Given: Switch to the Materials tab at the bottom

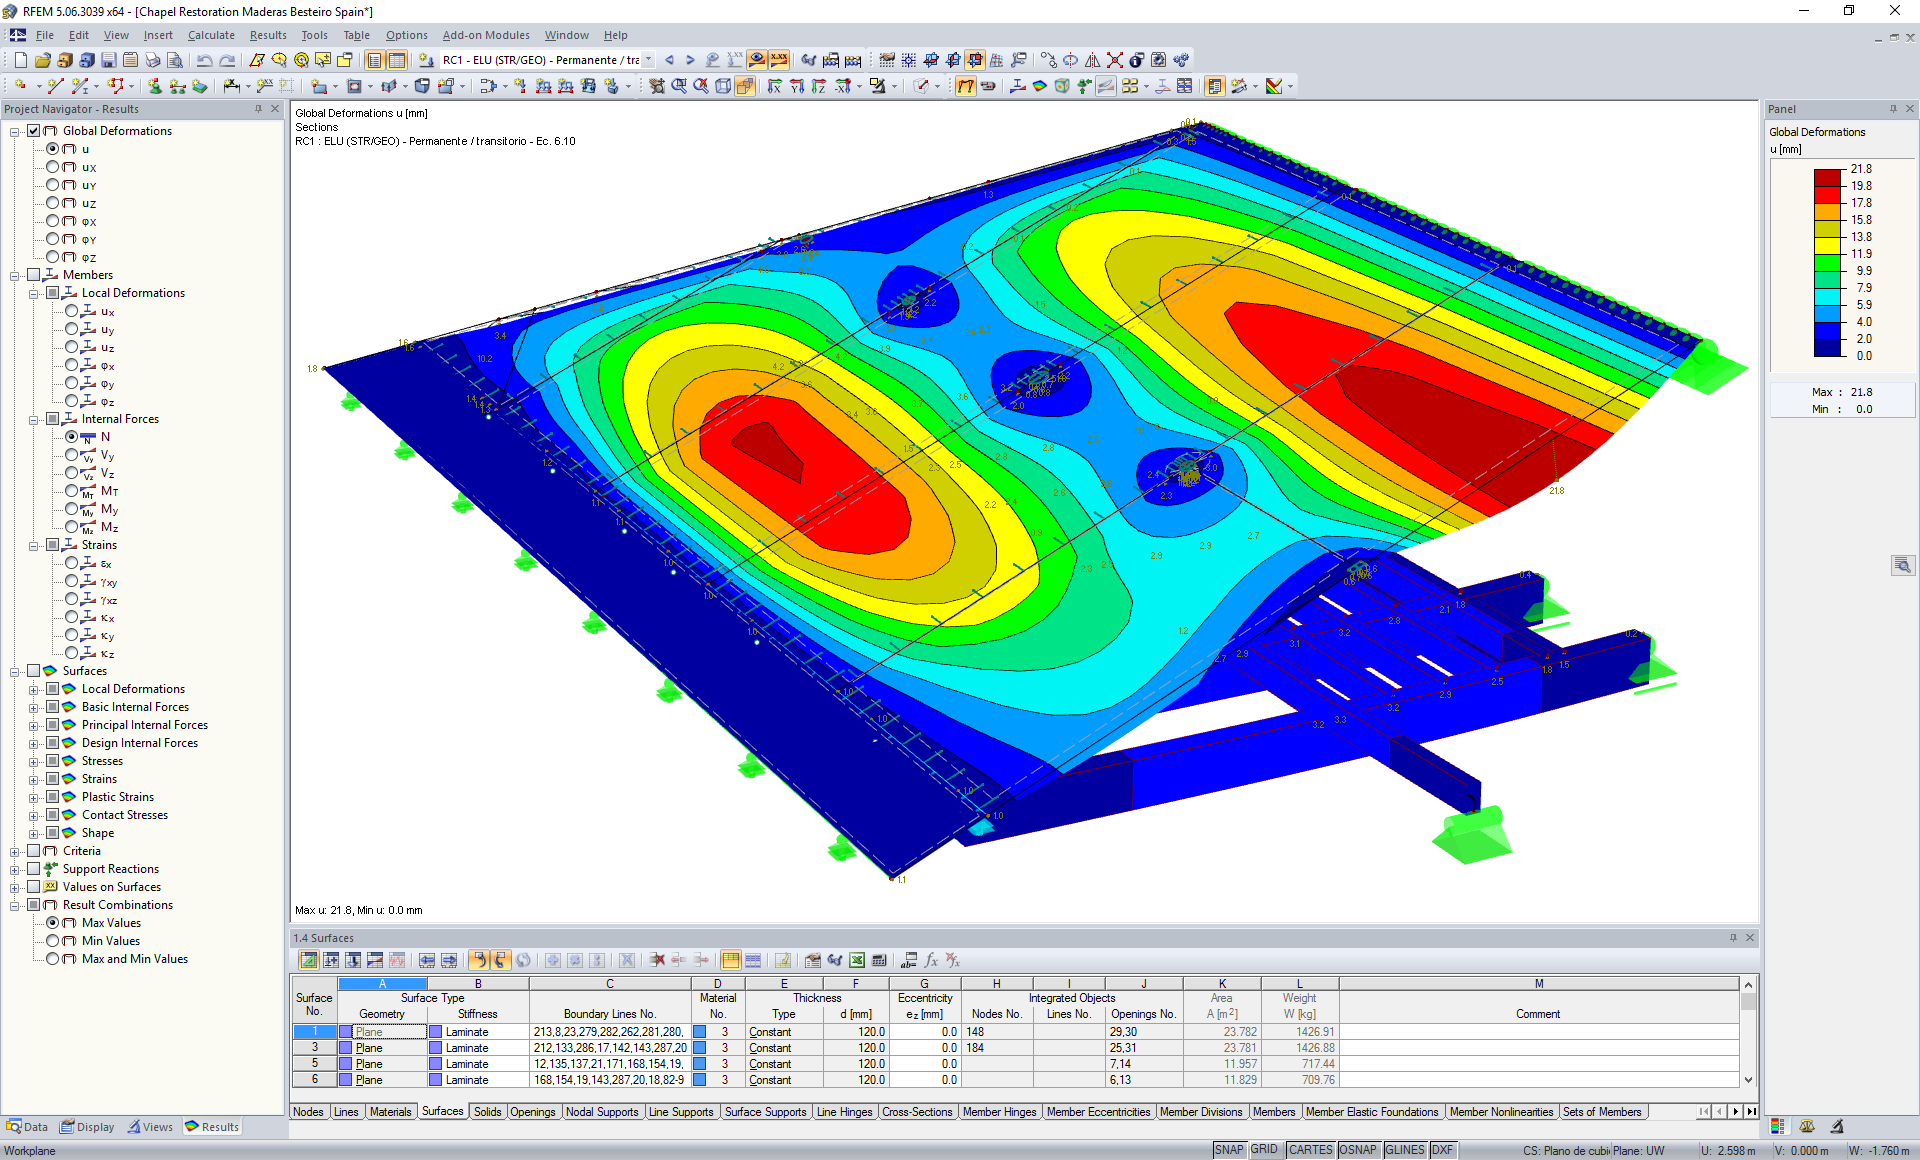Looking at the screenshot, I should pyautogui.click(x=390, y=1112).
